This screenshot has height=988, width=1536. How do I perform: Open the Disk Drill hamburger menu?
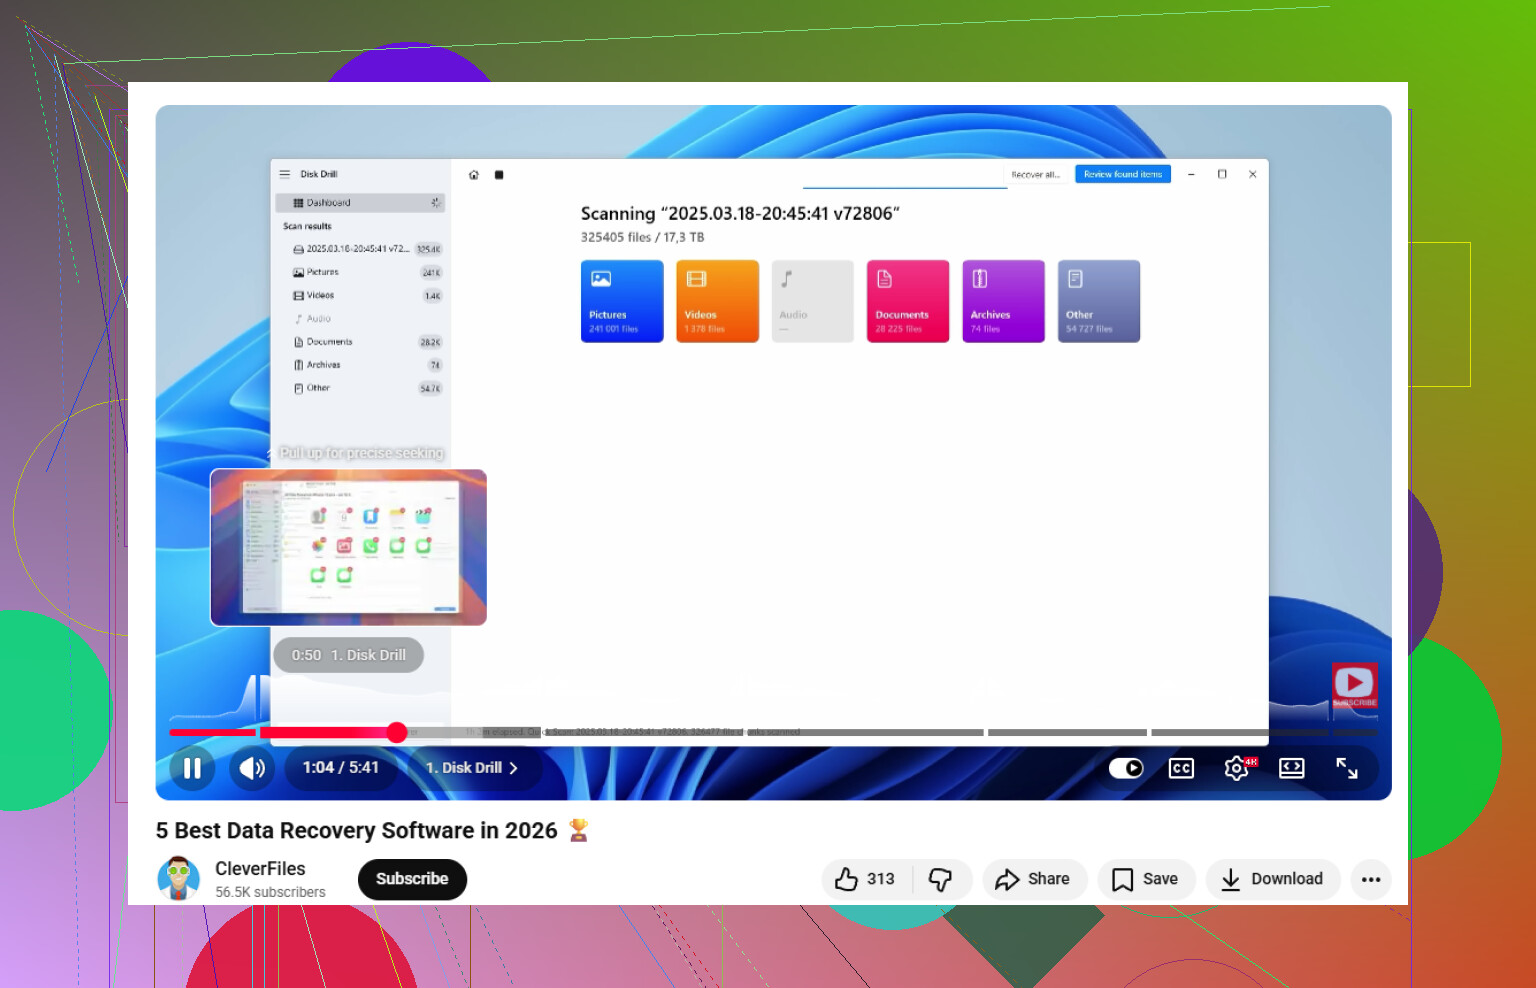pos(284,174)
